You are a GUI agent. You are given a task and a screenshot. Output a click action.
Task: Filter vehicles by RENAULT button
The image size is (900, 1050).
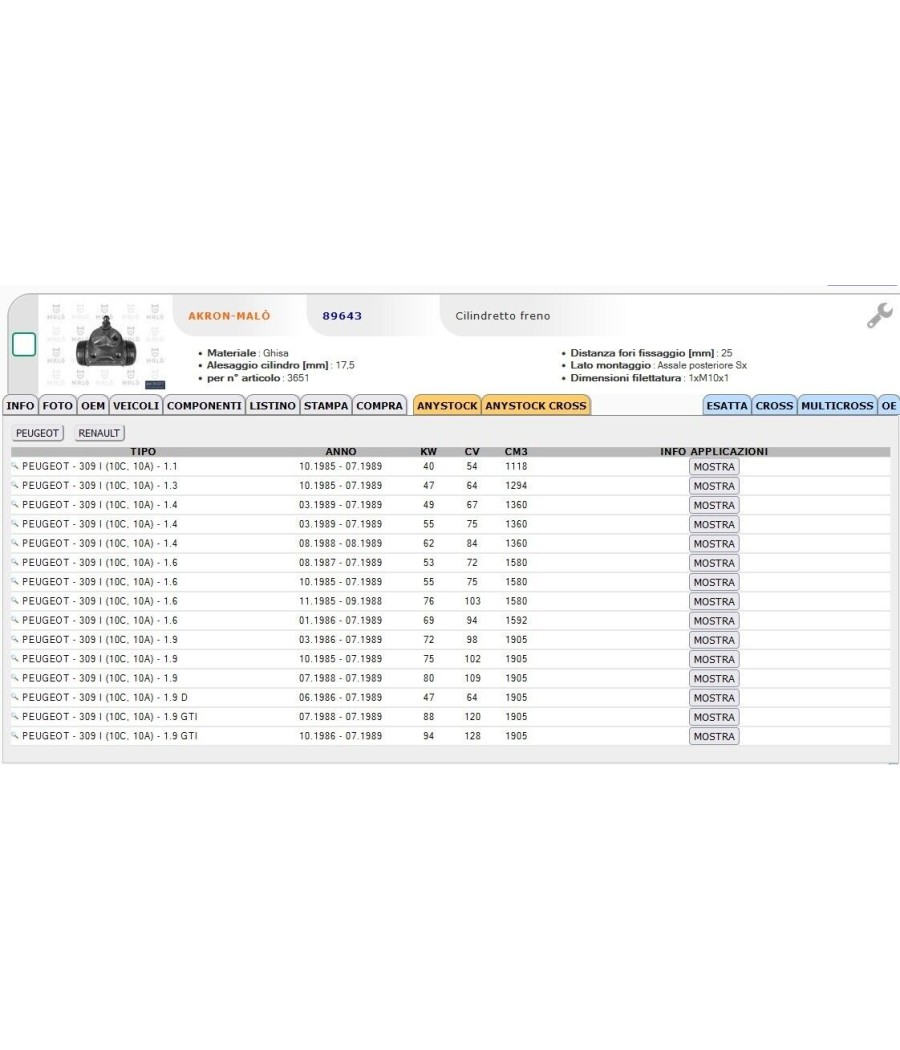coord(99,433)
